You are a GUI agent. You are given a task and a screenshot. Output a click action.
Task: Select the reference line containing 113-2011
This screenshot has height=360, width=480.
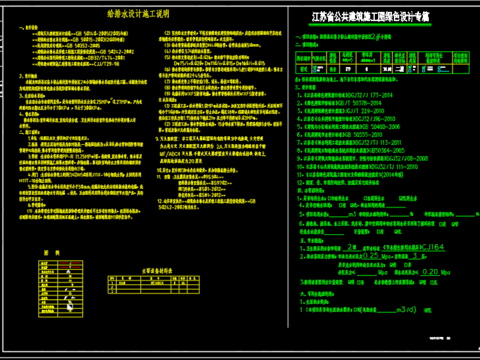click(349, 143)
